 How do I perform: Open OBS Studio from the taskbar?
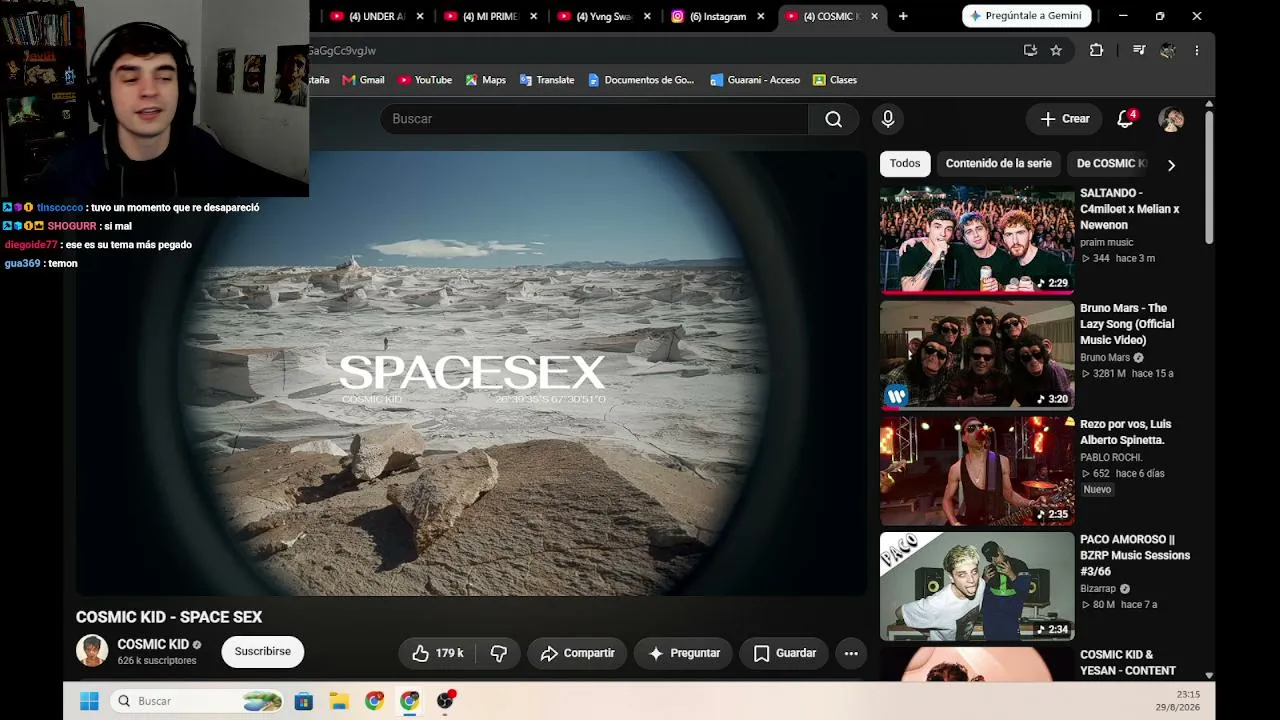[x=445, y=701]
